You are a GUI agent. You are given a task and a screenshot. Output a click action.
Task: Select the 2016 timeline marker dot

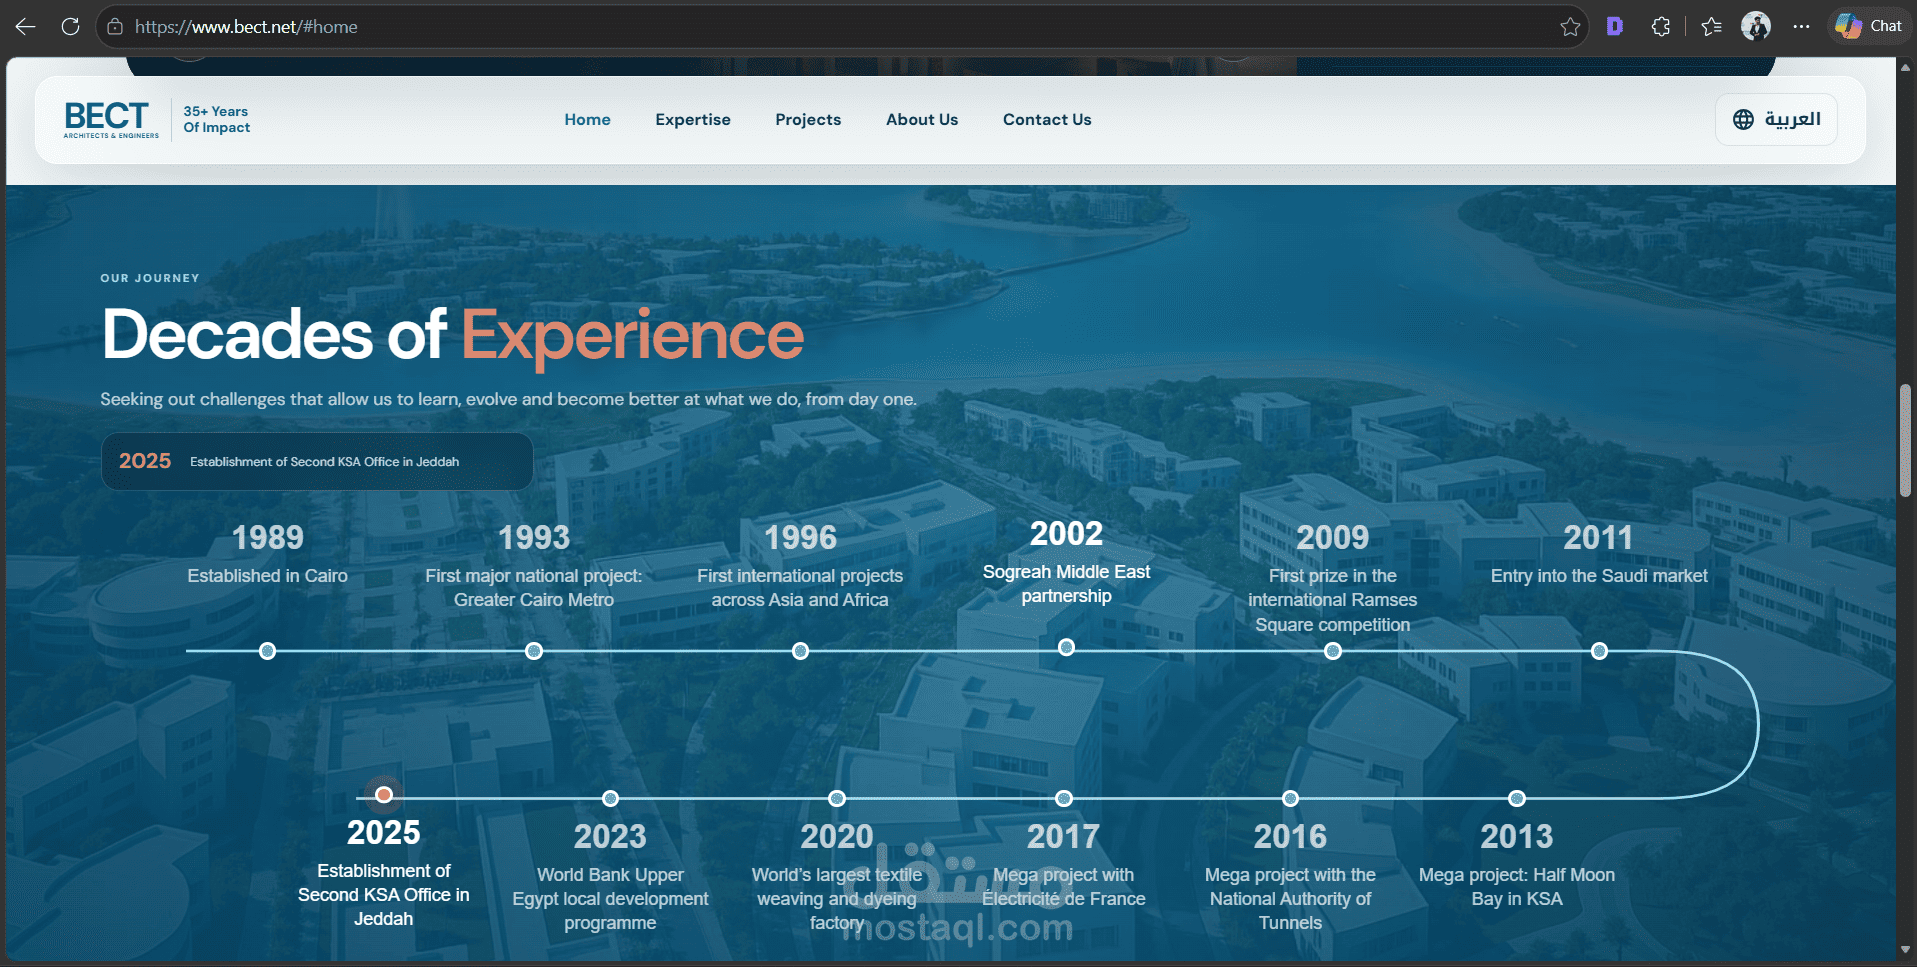click(1291, 798)
